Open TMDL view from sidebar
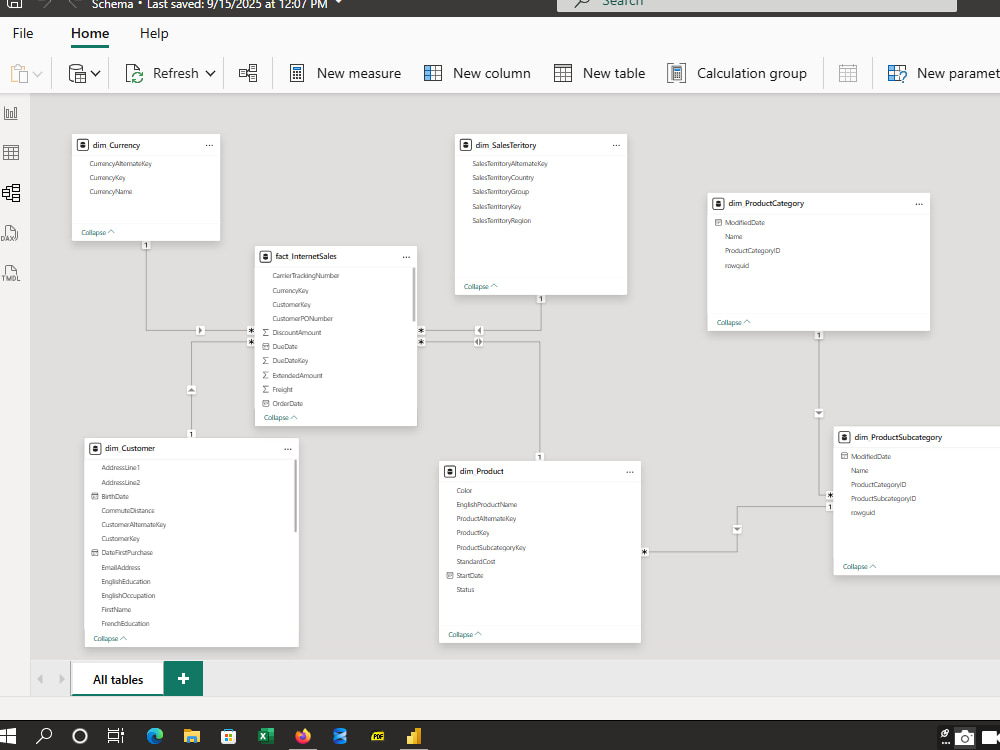1000x750 pixels. point(11,273)
